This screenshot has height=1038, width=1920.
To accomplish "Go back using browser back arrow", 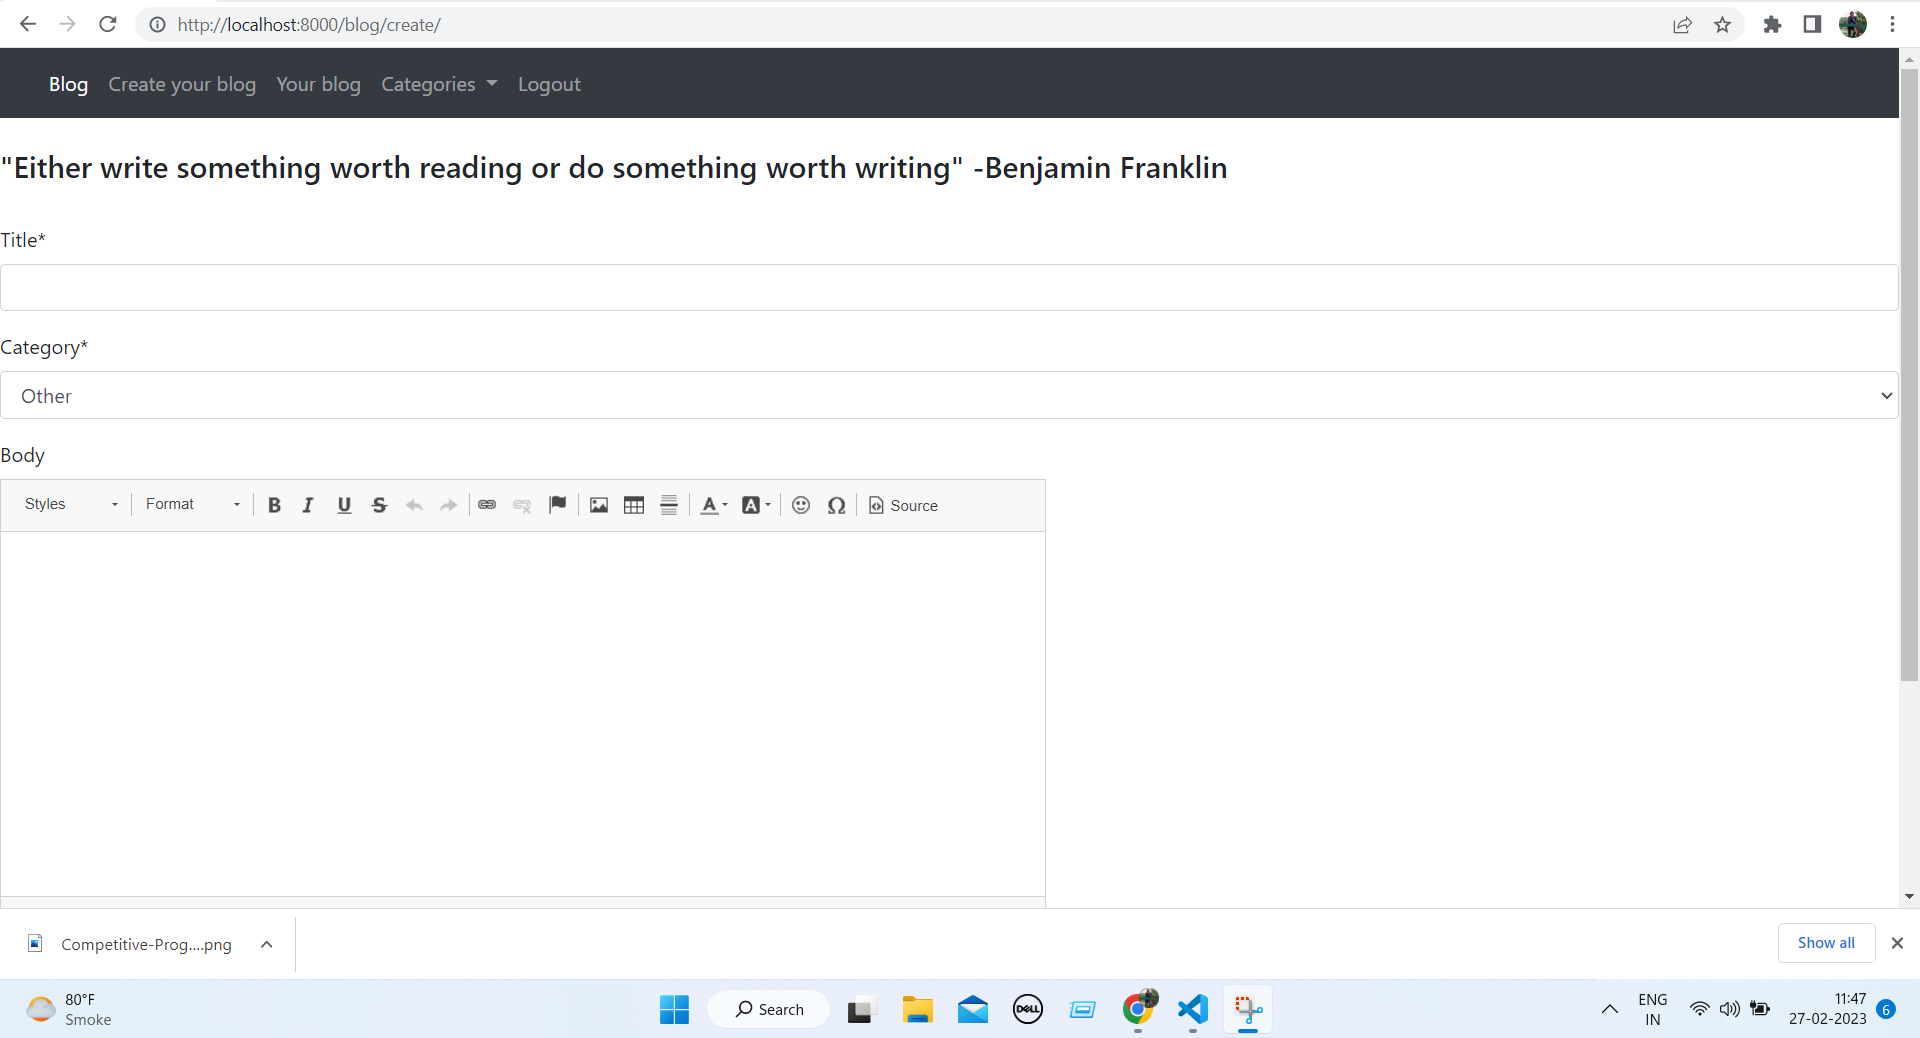I will 28,24.
